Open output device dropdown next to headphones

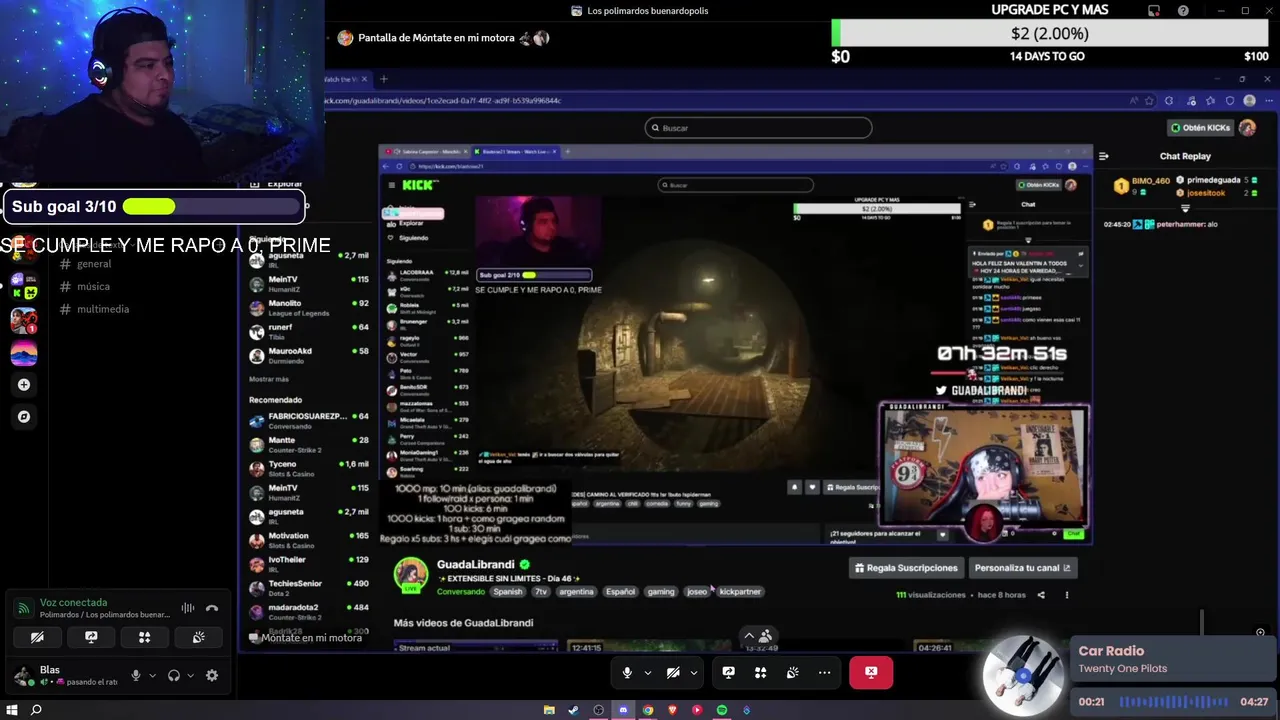click(190, 676)
